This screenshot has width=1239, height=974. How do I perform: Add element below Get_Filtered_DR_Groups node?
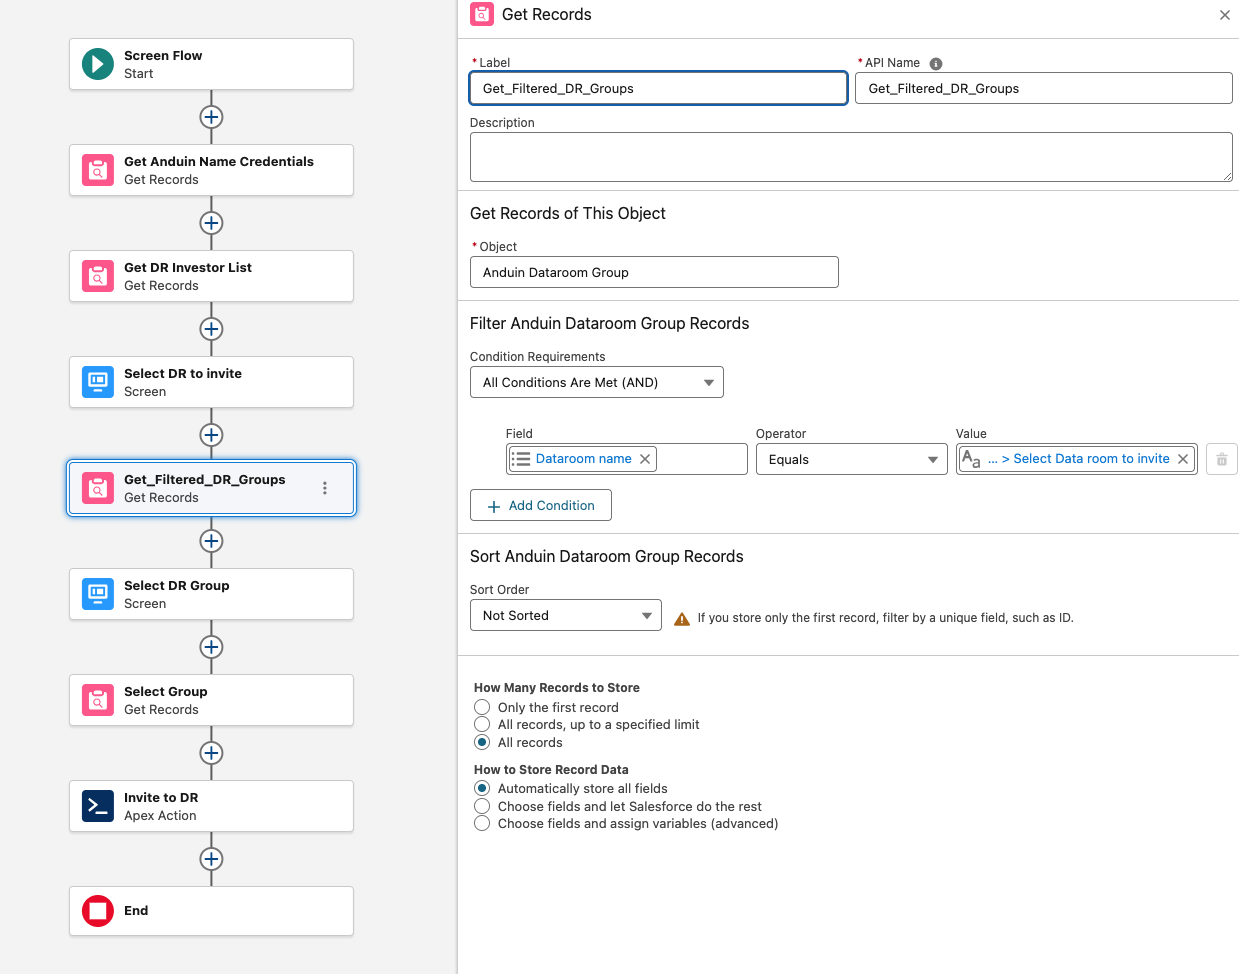coord(211,541)
